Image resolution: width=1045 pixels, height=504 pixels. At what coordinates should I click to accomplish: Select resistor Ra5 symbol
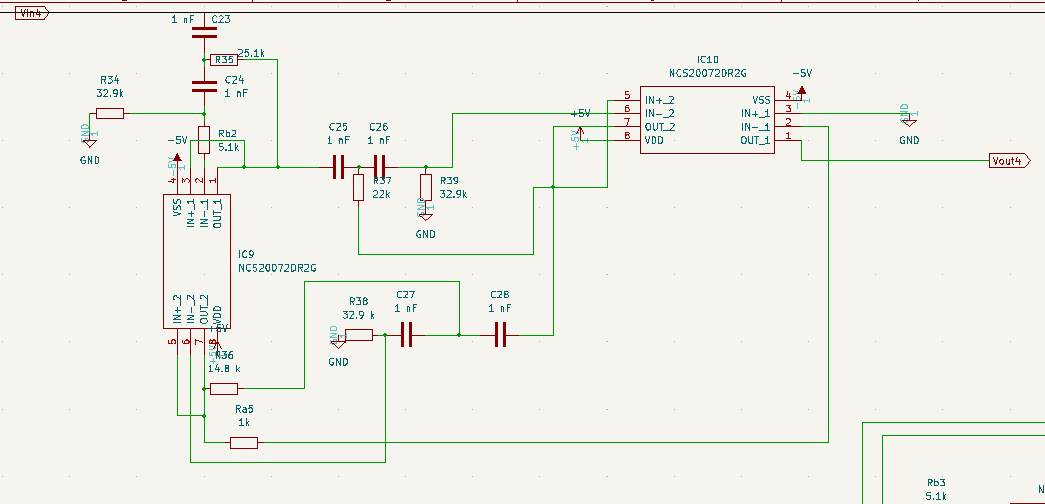(x=244, y=443)
